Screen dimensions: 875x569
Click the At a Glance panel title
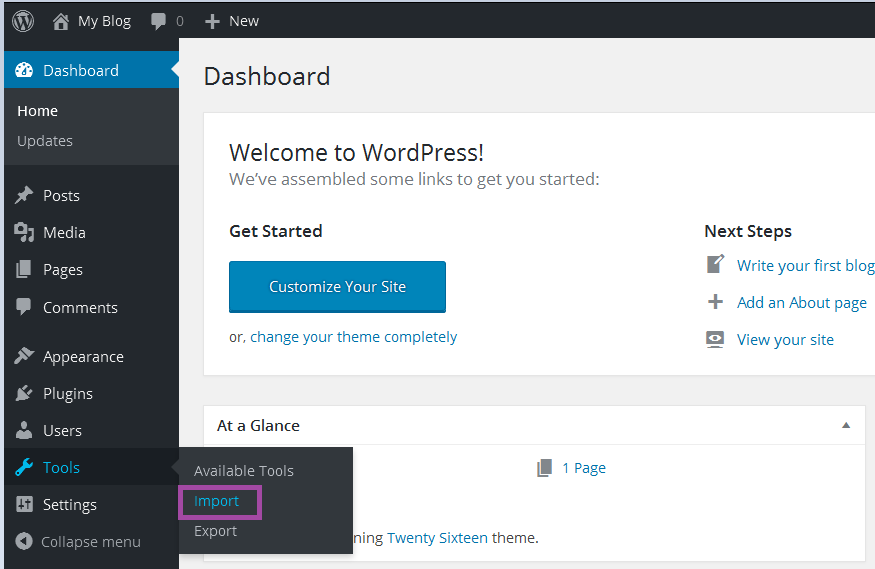tap(258, 426)
